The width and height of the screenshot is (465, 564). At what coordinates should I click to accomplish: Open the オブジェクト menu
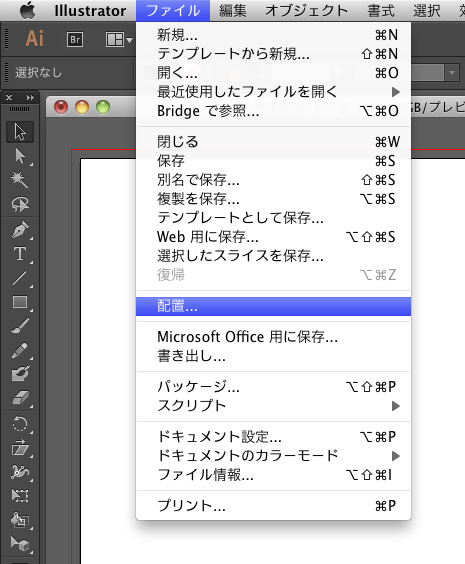[x=306, y=11]
